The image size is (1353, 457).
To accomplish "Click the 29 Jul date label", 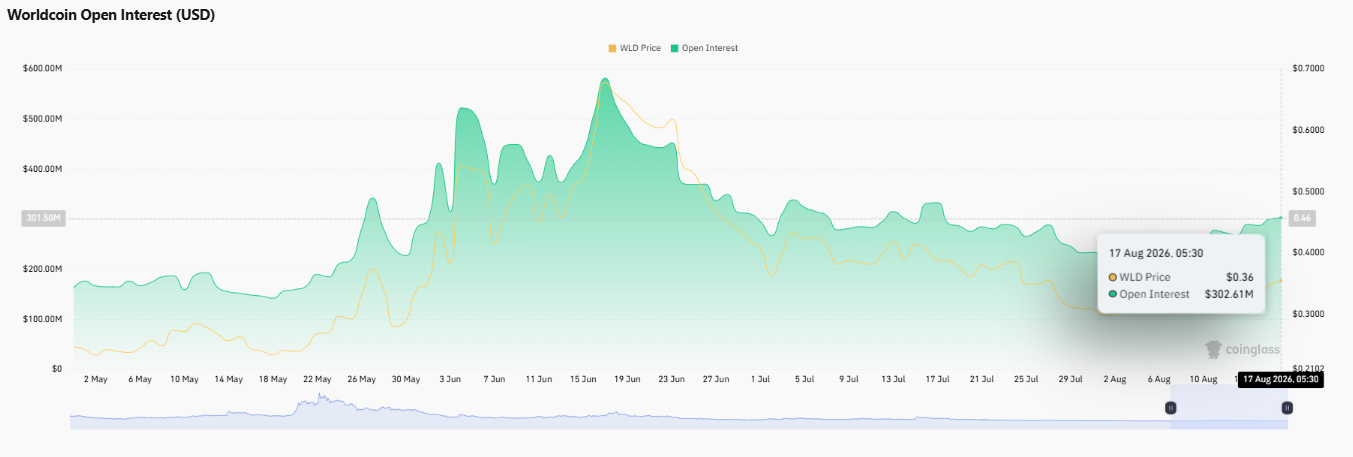I will point(1070,380).
